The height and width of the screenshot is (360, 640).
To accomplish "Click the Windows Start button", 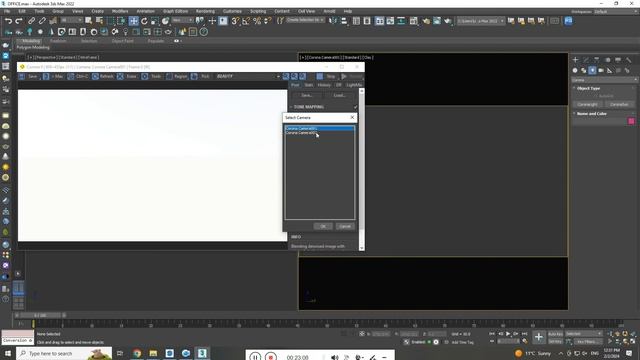I will pyautogui.click(x=7, y=353).
